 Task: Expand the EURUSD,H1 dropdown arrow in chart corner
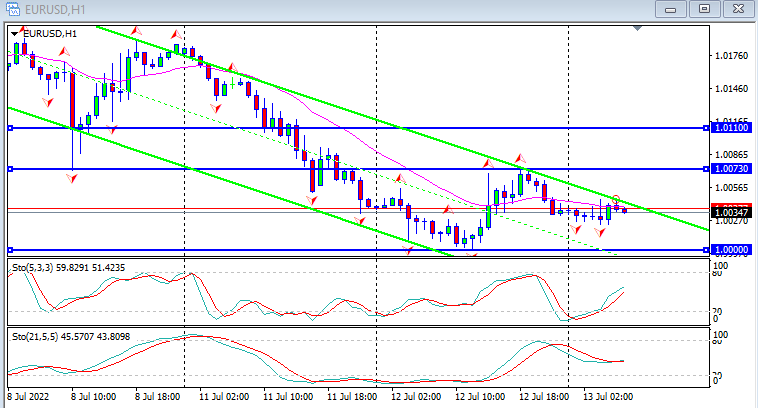15,34
